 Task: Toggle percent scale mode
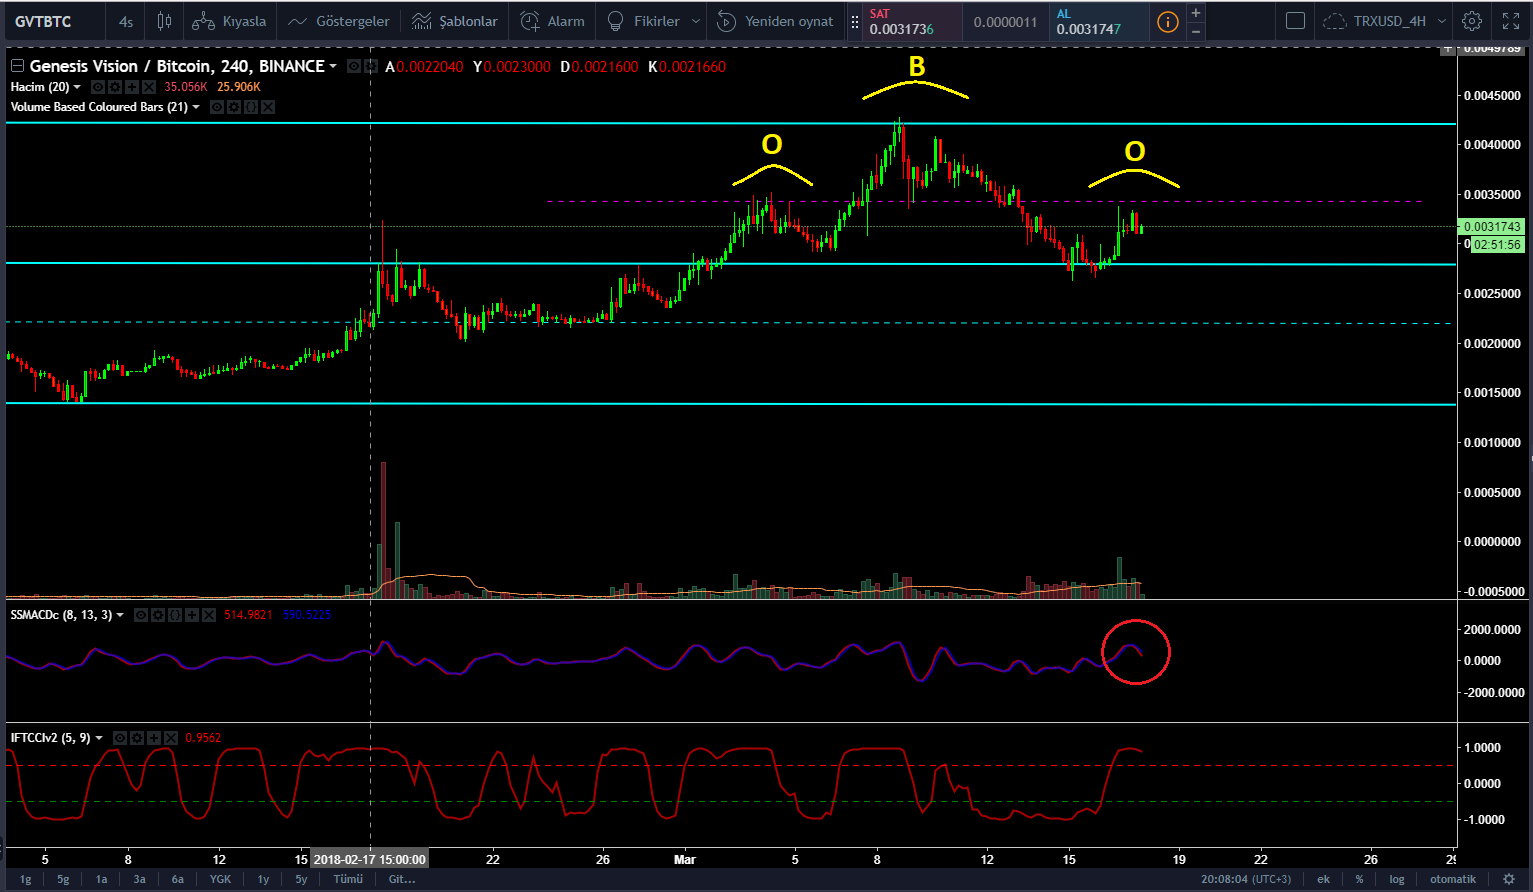pyautogui.click(x=1359, y=879)
